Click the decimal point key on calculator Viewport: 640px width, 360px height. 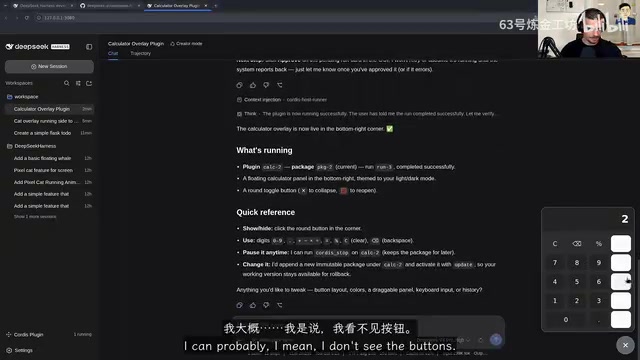[x=599, y=320]
